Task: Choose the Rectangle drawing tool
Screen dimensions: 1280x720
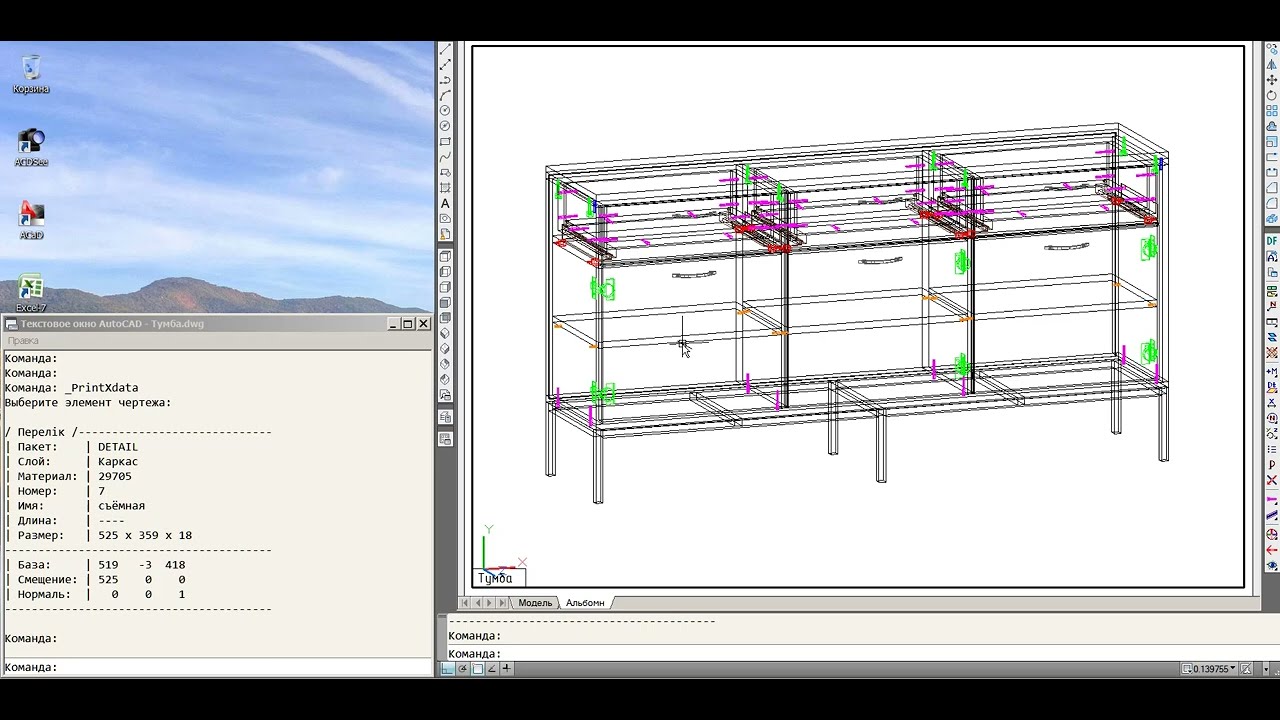Action: pos(446,142)
